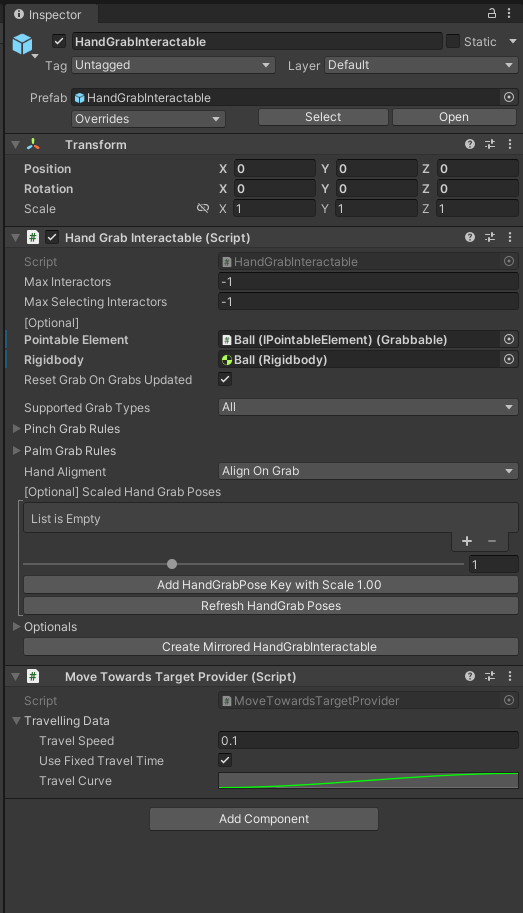Expand the Pinch Grab Rules foldout
The width and height of the screenshot is (523, 913).
click(x=16, y=429)
